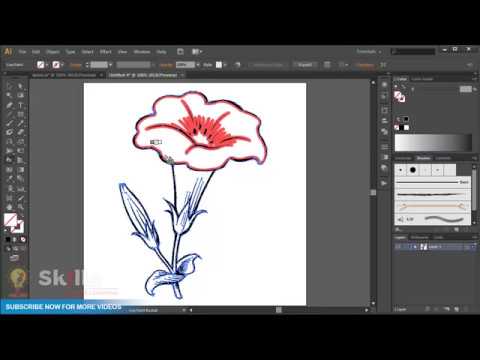Open the File menu
Screen dimensions: 480x360
[22, 52]
